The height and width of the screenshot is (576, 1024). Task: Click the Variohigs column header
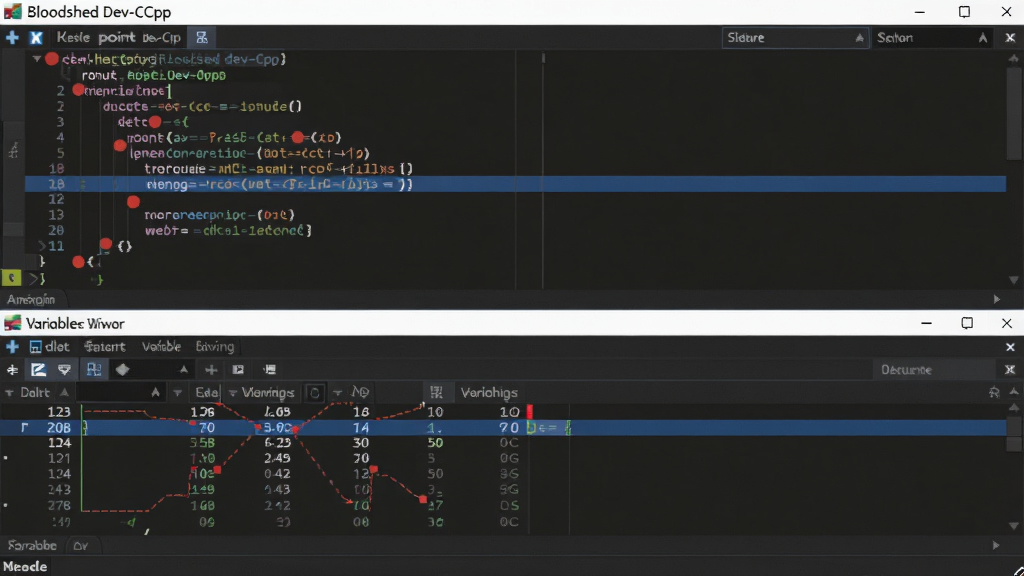coord(489,392)
